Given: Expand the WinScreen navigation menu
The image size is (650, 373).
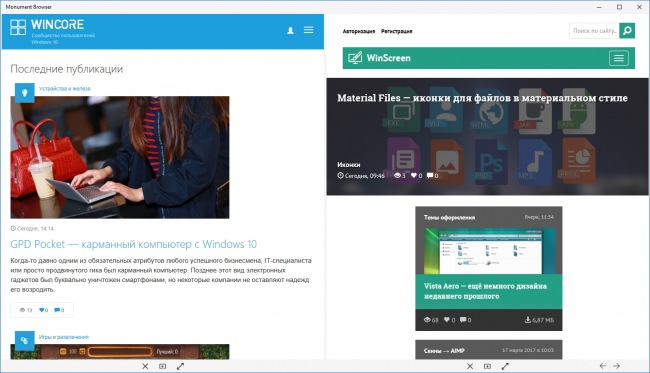Looking at the screenshot, I should click(618, 58).
